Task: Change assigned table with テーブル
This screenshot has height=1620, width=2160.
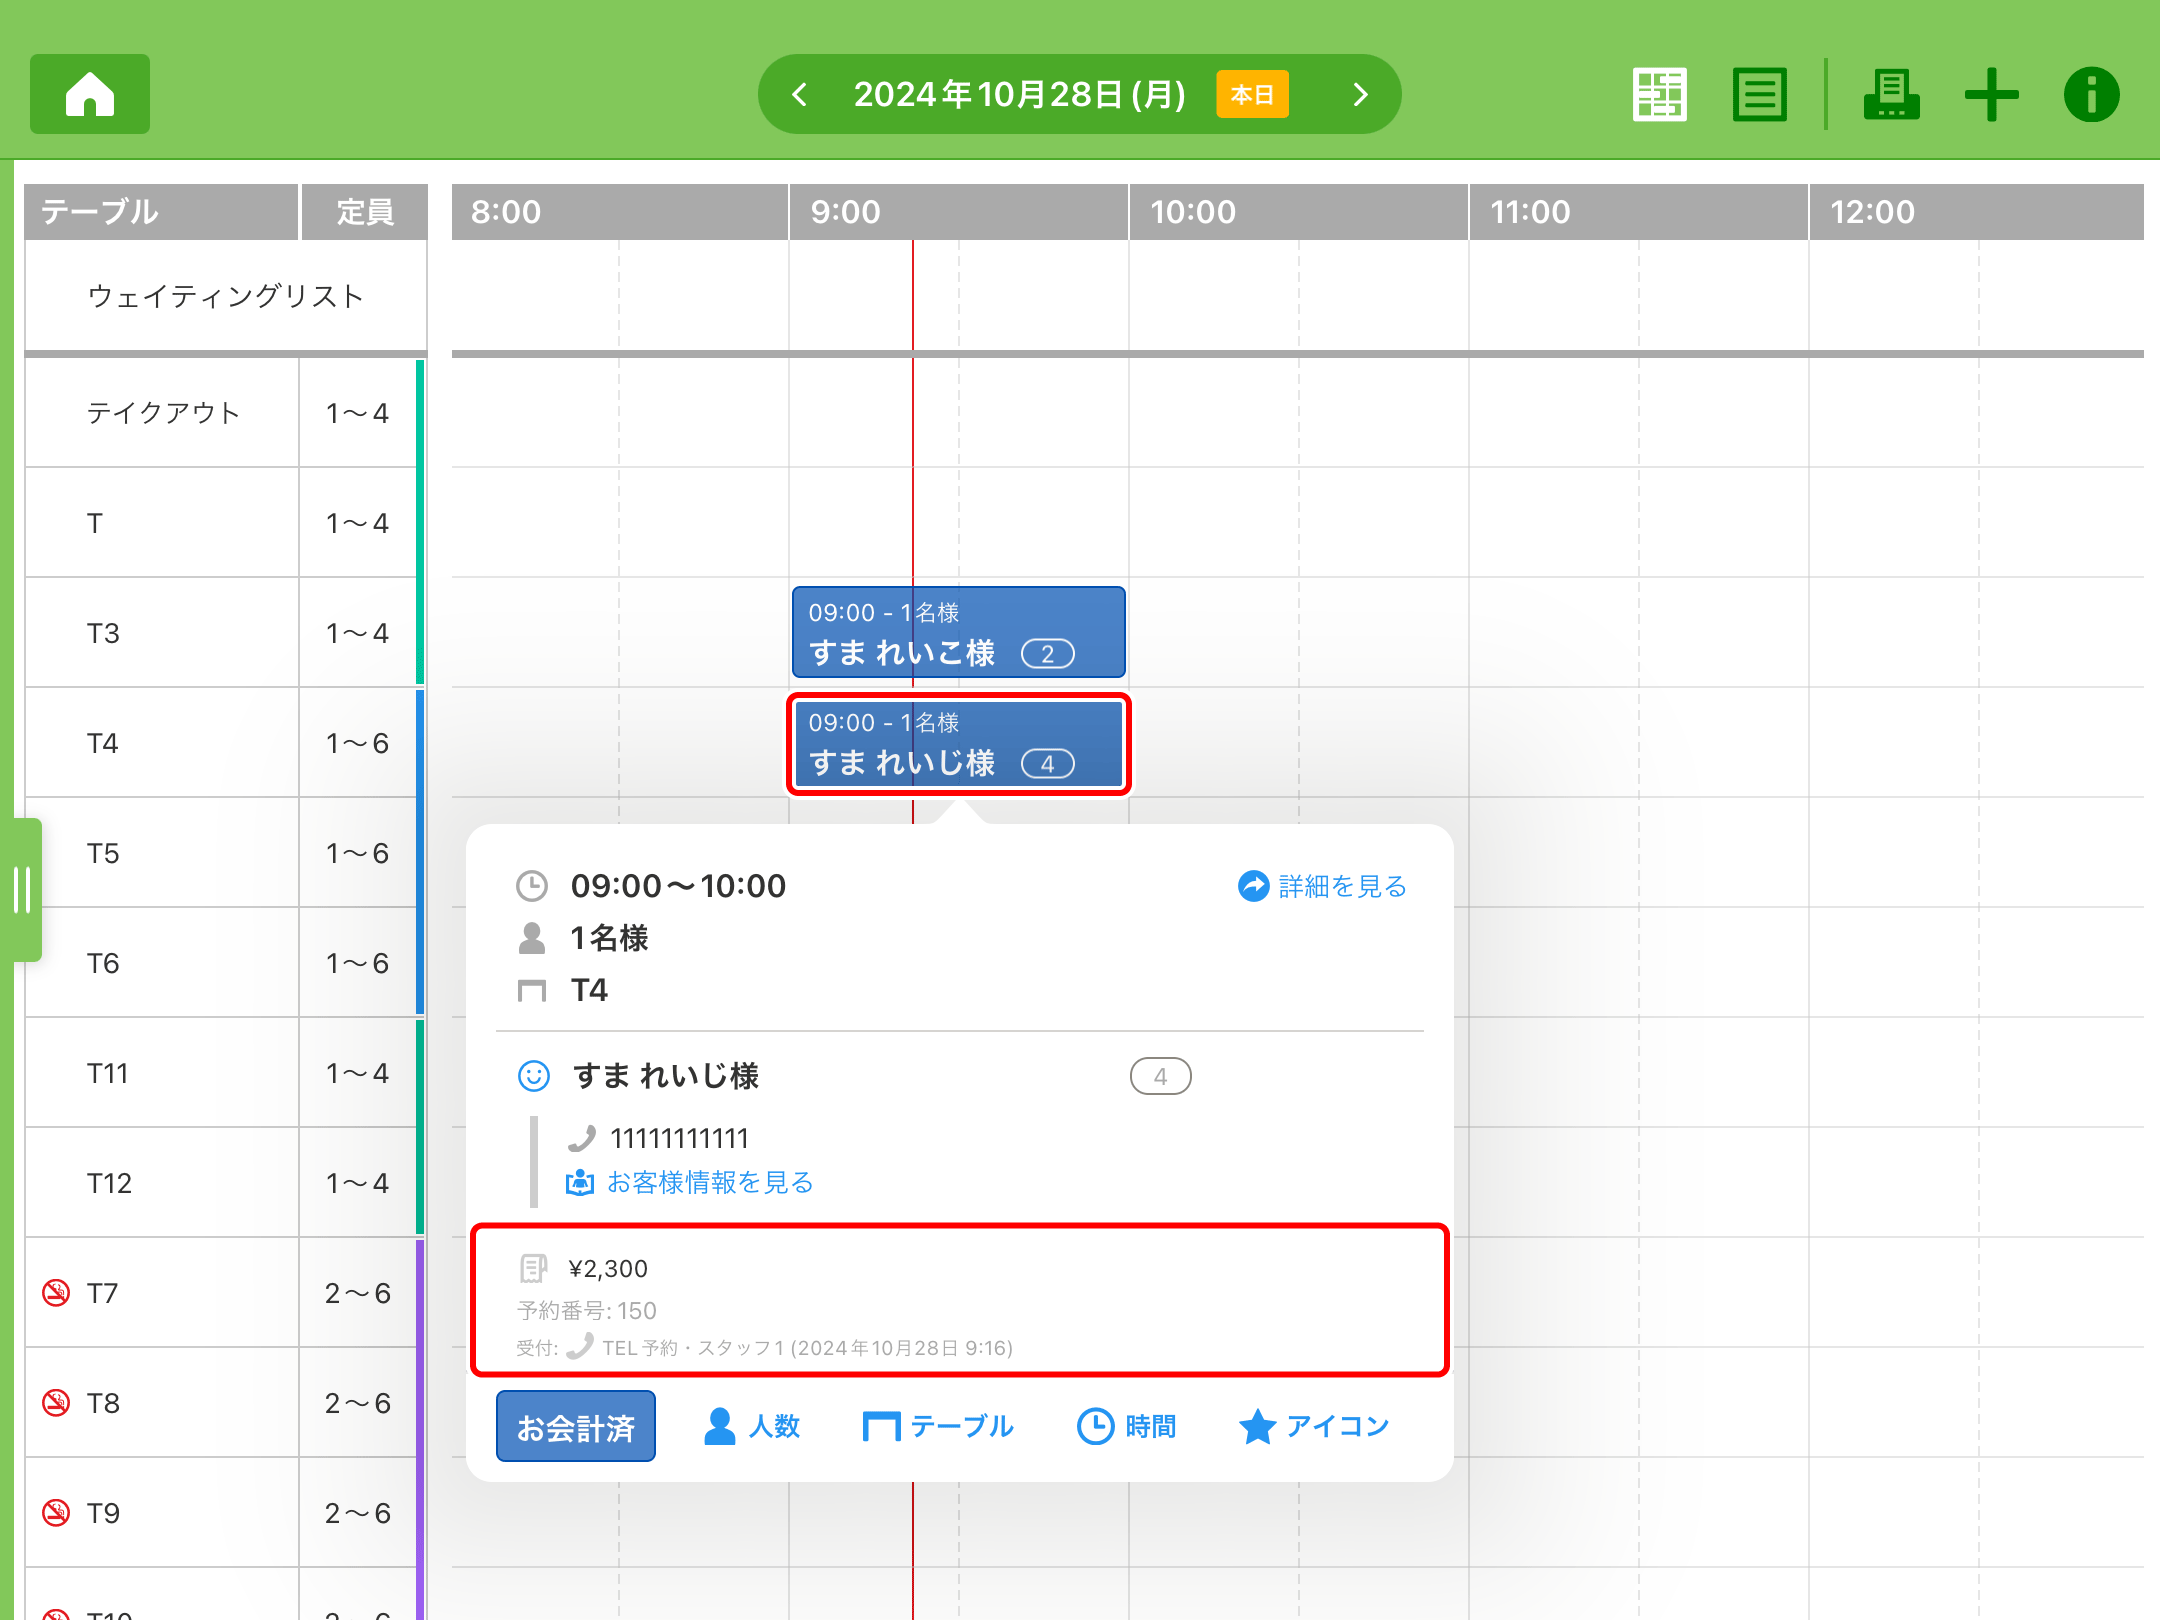Action: (x=938, y=1426)
